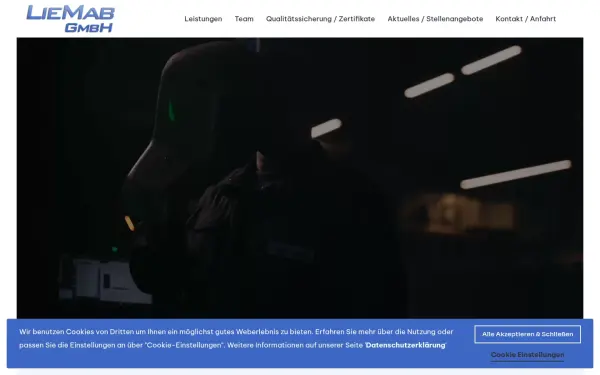Click the LieMab GmbH logo
The width and height of the screenshot is (600, 375).
(x=70, y=18)
